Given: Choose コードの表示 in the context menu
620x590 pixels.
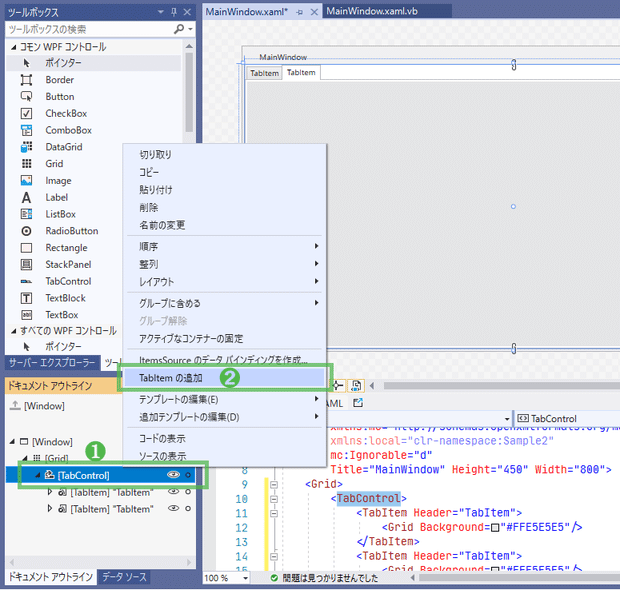Looking at the screenshot, I should coord(224,438).
